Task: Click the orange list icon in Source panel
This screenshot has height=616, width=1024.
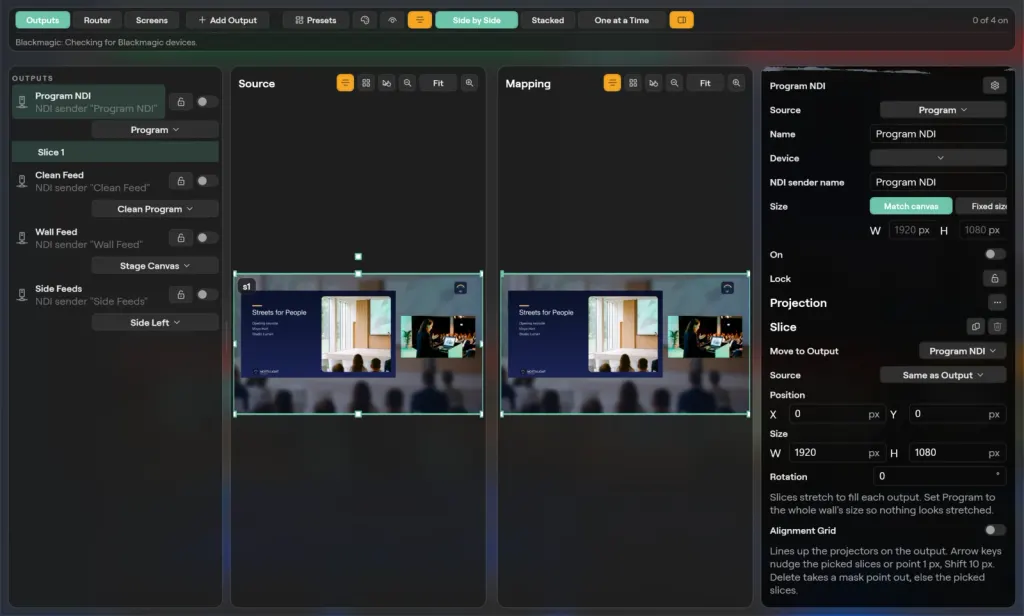Action: pos(345,83)
